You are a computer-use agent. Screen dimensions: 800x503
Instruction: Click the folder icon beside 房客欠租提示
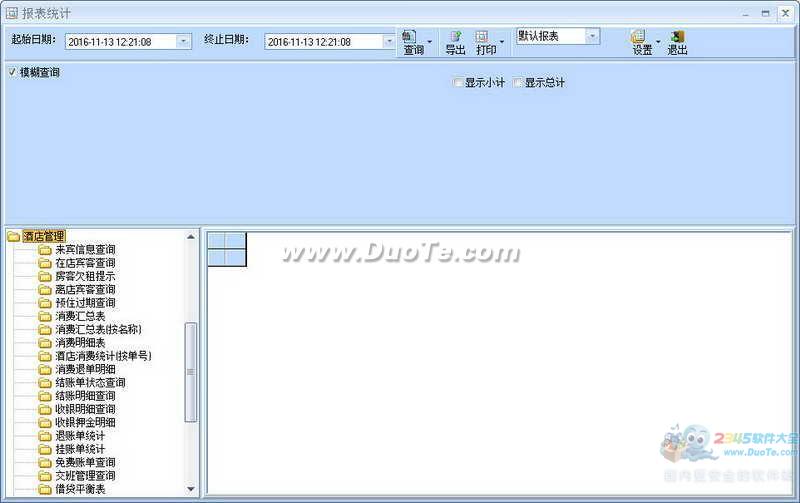point(45,276)
